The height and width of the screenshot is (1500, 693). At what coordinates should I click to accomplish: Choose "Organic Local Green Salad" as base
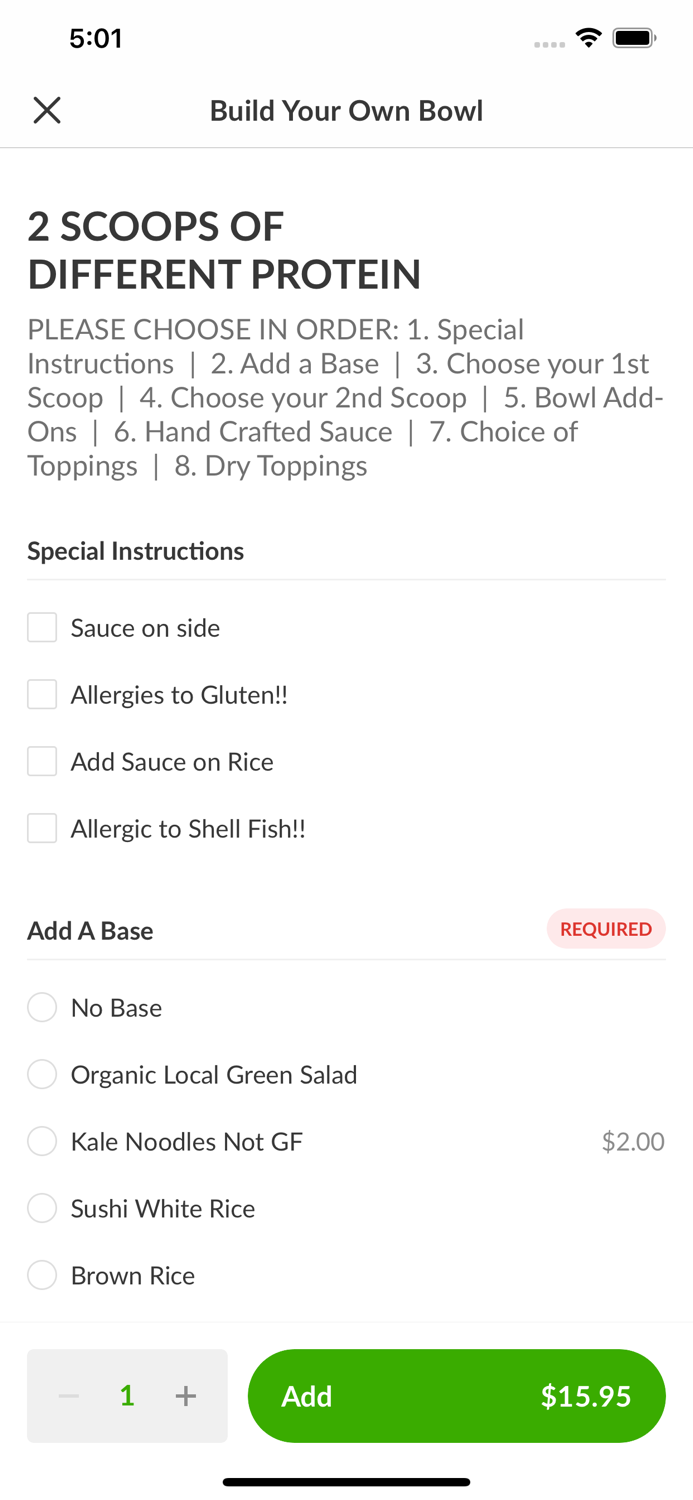(41, 1074)
